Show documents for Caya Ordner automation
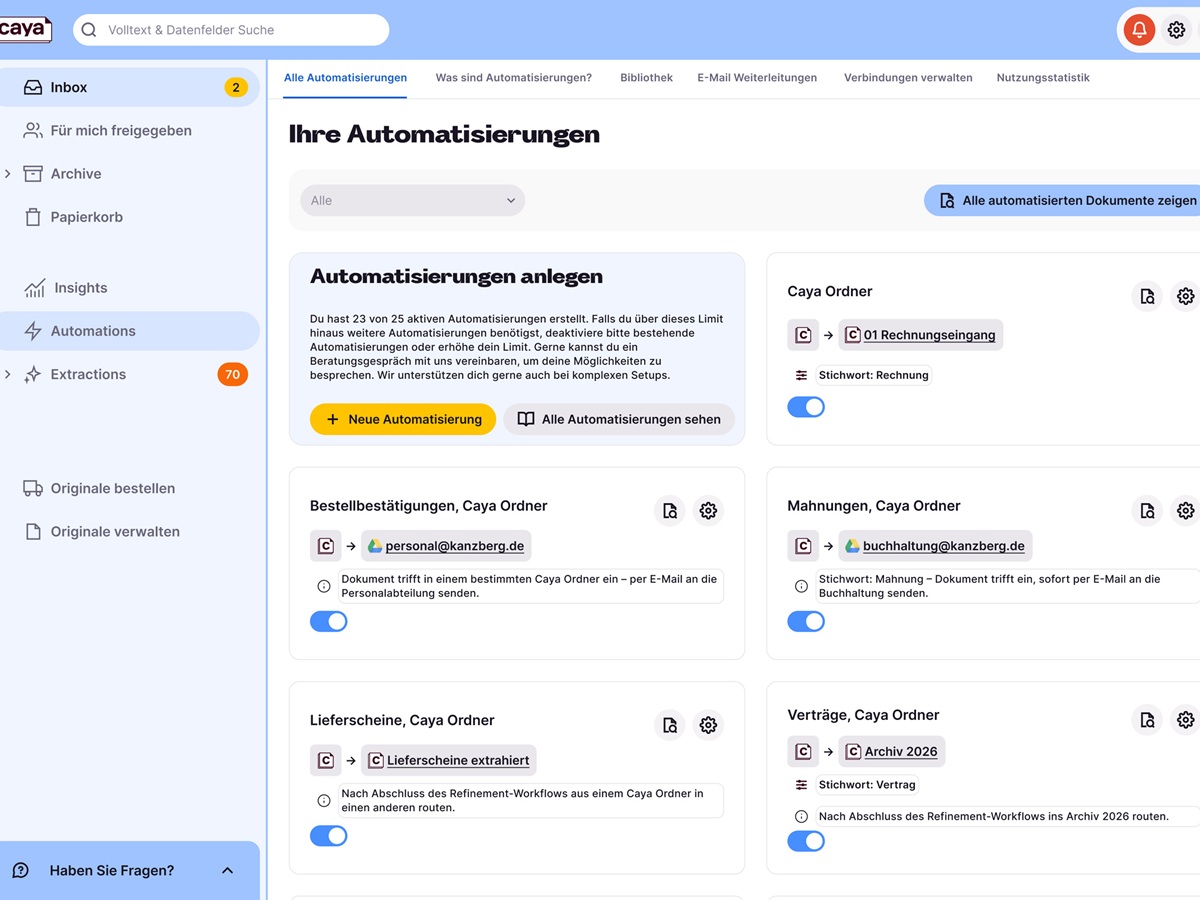 pyautogui.click(x=1147, y=296)
